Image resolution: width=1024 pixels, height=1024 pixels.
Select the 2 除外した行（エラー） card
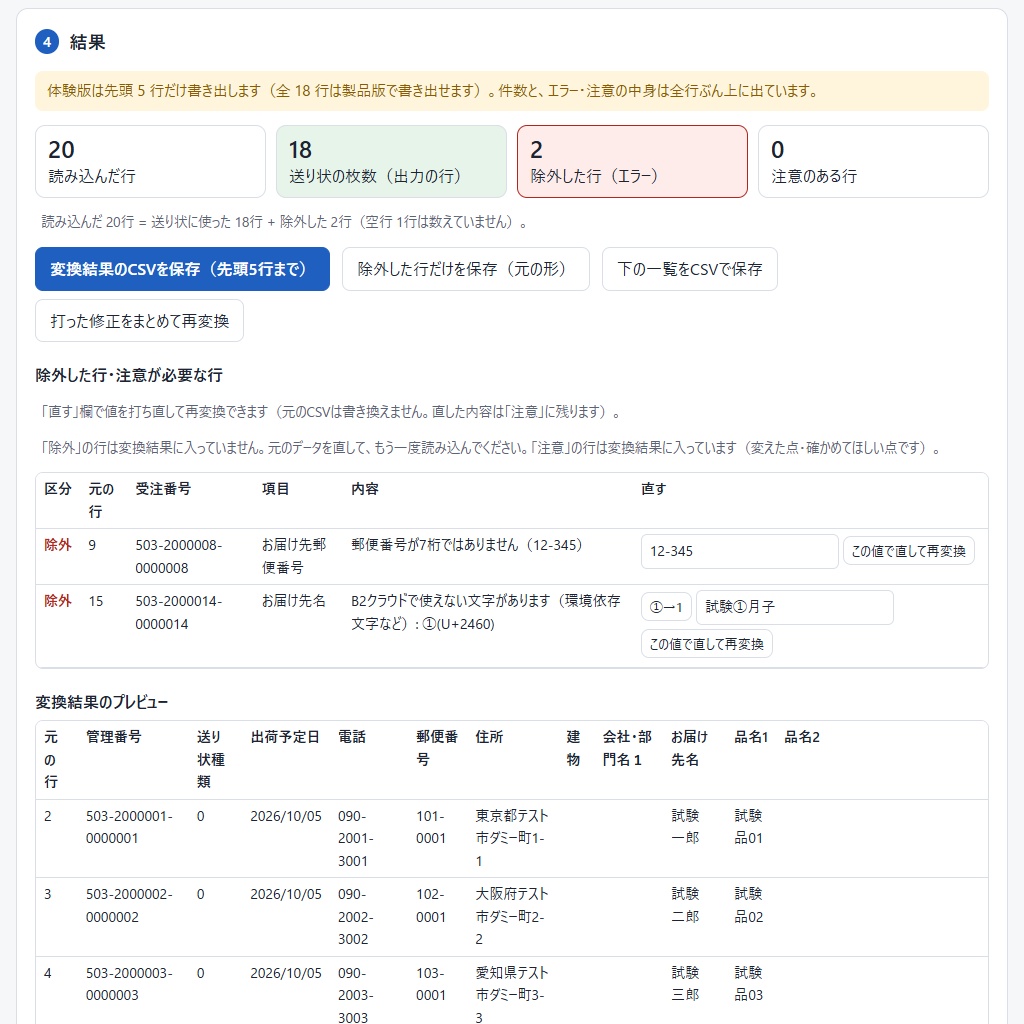pos(632,161)
